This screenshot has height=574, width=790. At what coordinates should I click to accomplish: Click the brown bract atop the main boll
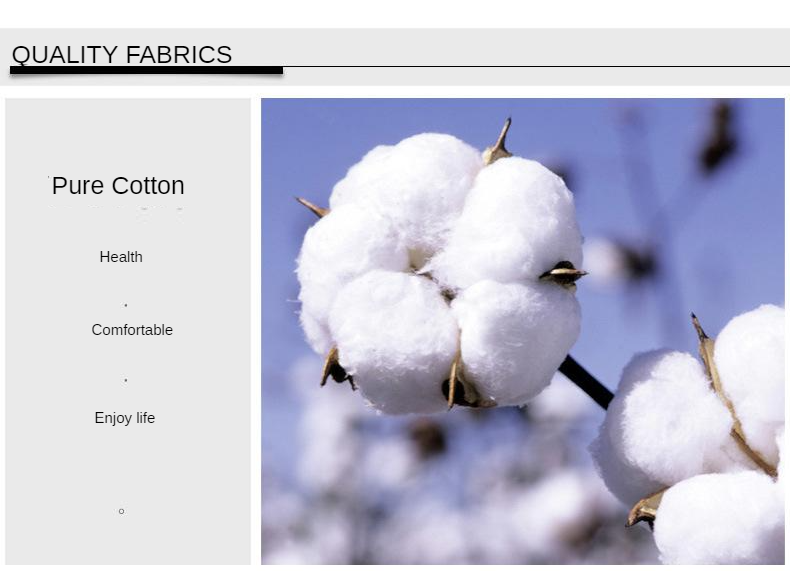click(498, 143)
